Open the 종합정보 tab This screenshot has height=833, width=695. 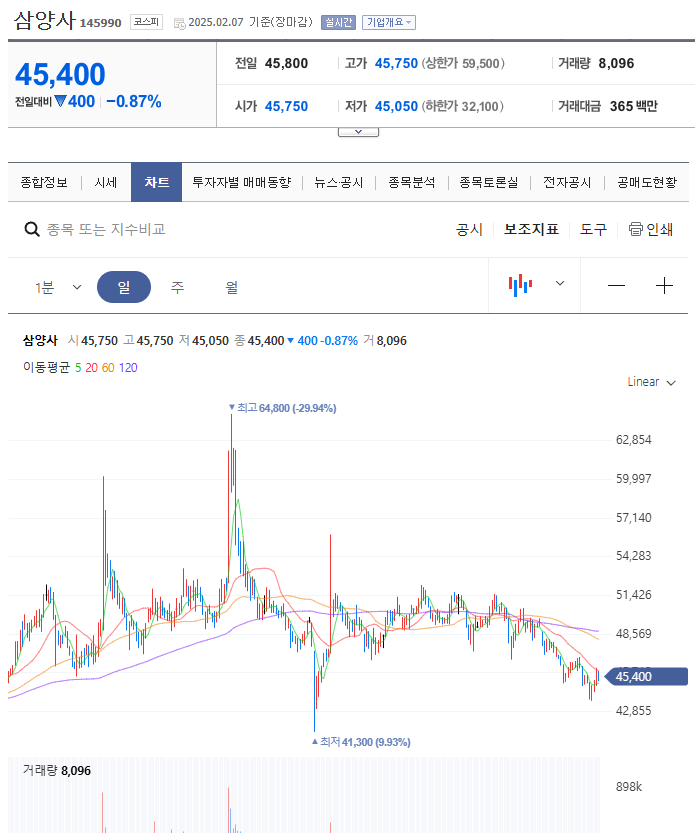click(44, 183)
